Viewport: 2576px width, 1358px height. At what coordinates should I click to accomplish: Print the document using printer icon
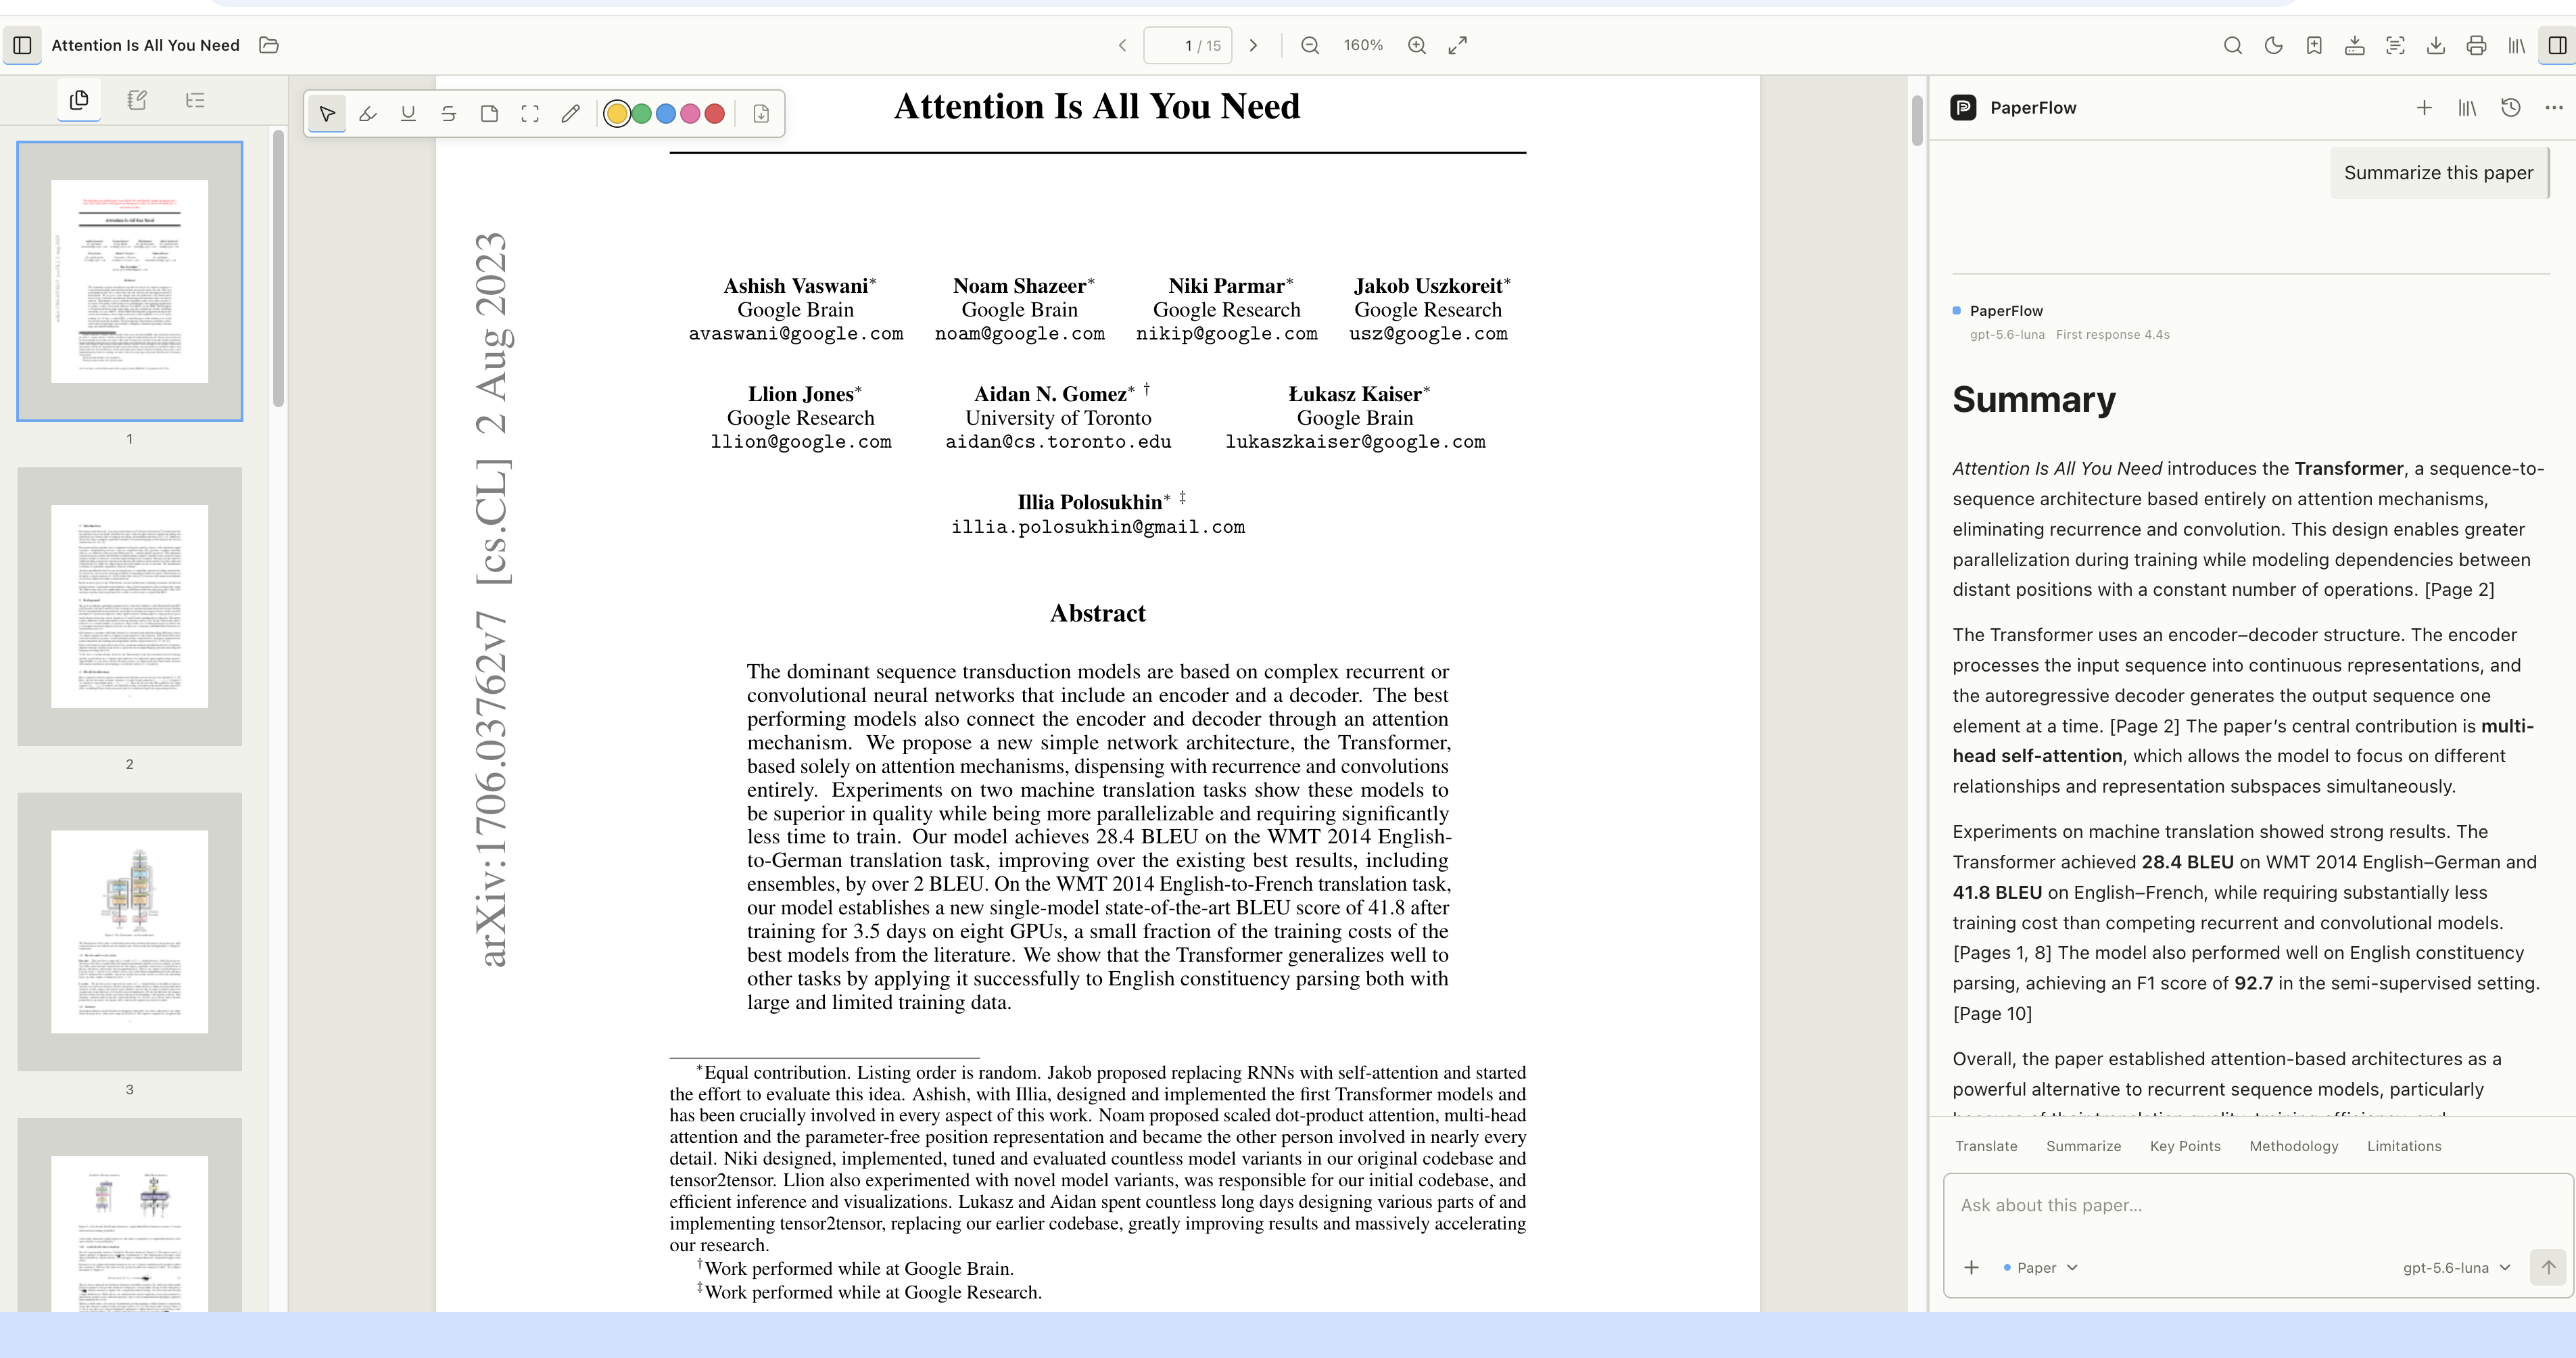point(2476,45)
